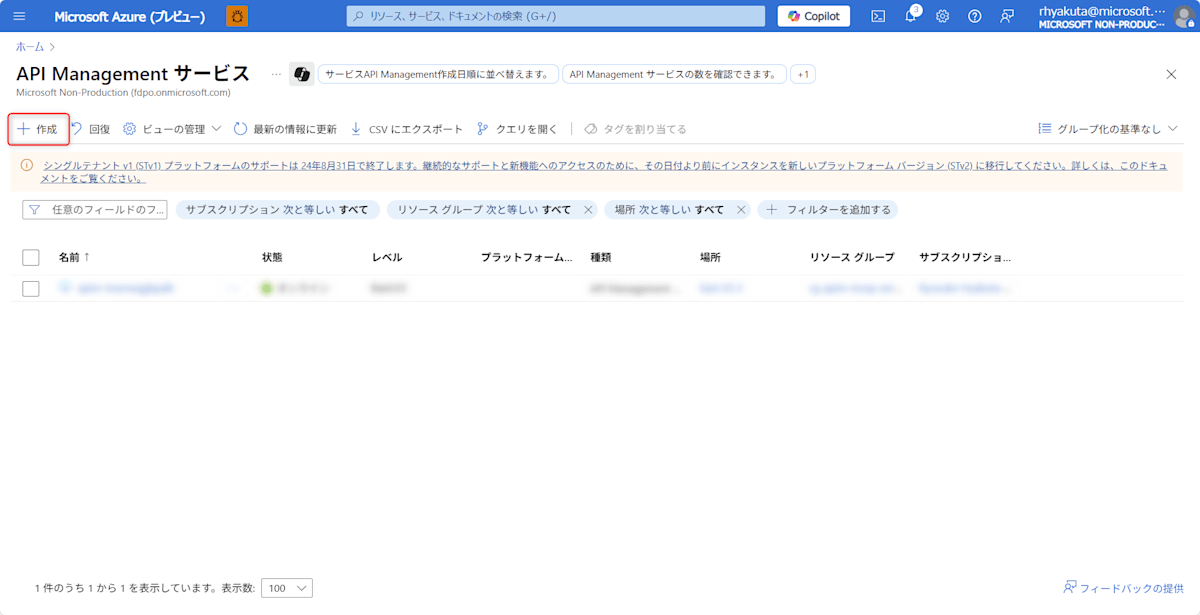This screenshot has height=615, width=1200.
Task: Sort by the サブスクリプション column header
Action: (966, 257)
